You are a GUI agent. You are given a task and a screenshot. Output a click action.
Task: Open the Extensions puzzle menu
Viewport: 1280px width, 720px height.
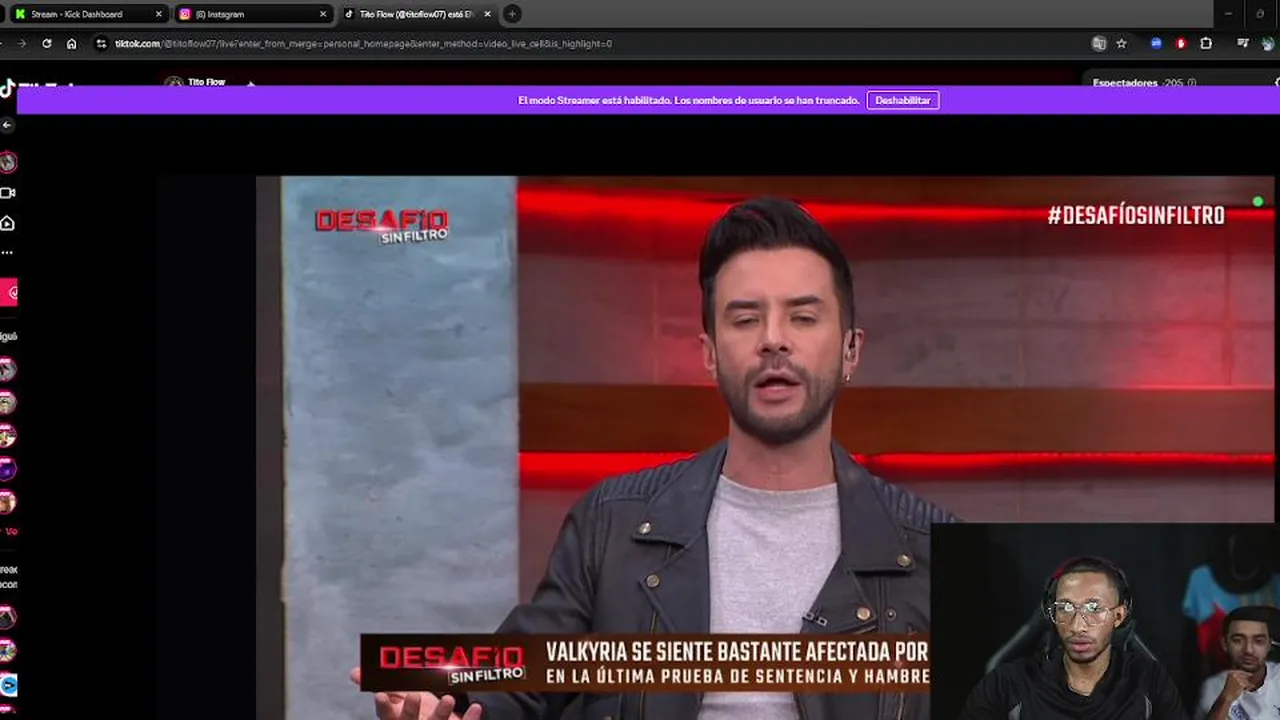1206,43
